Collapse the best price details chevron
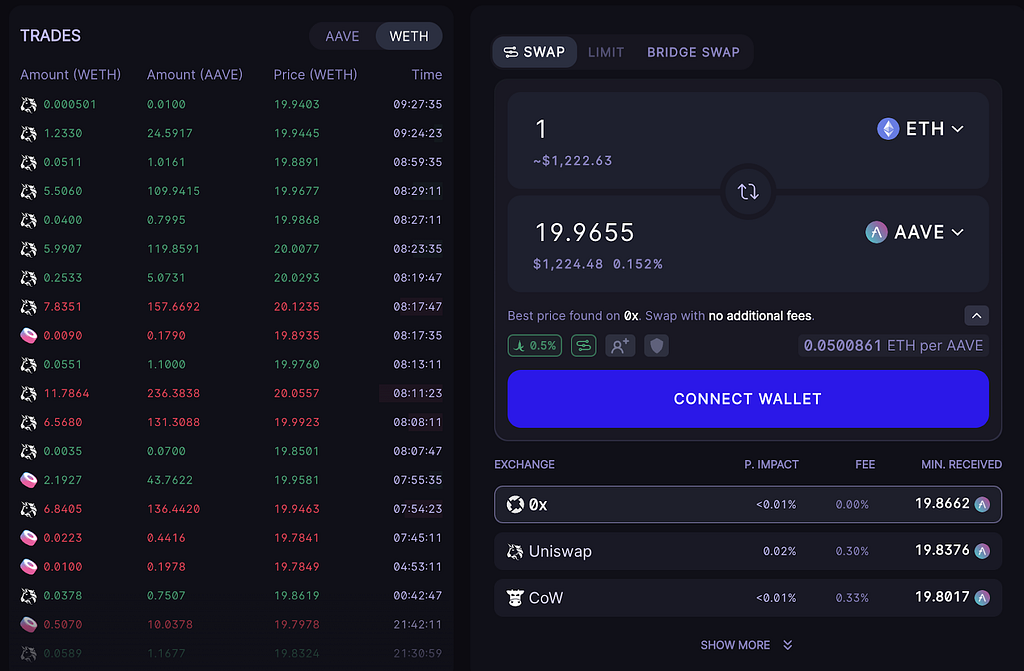Screen dimensions: 1024x671 coord(976,316)
